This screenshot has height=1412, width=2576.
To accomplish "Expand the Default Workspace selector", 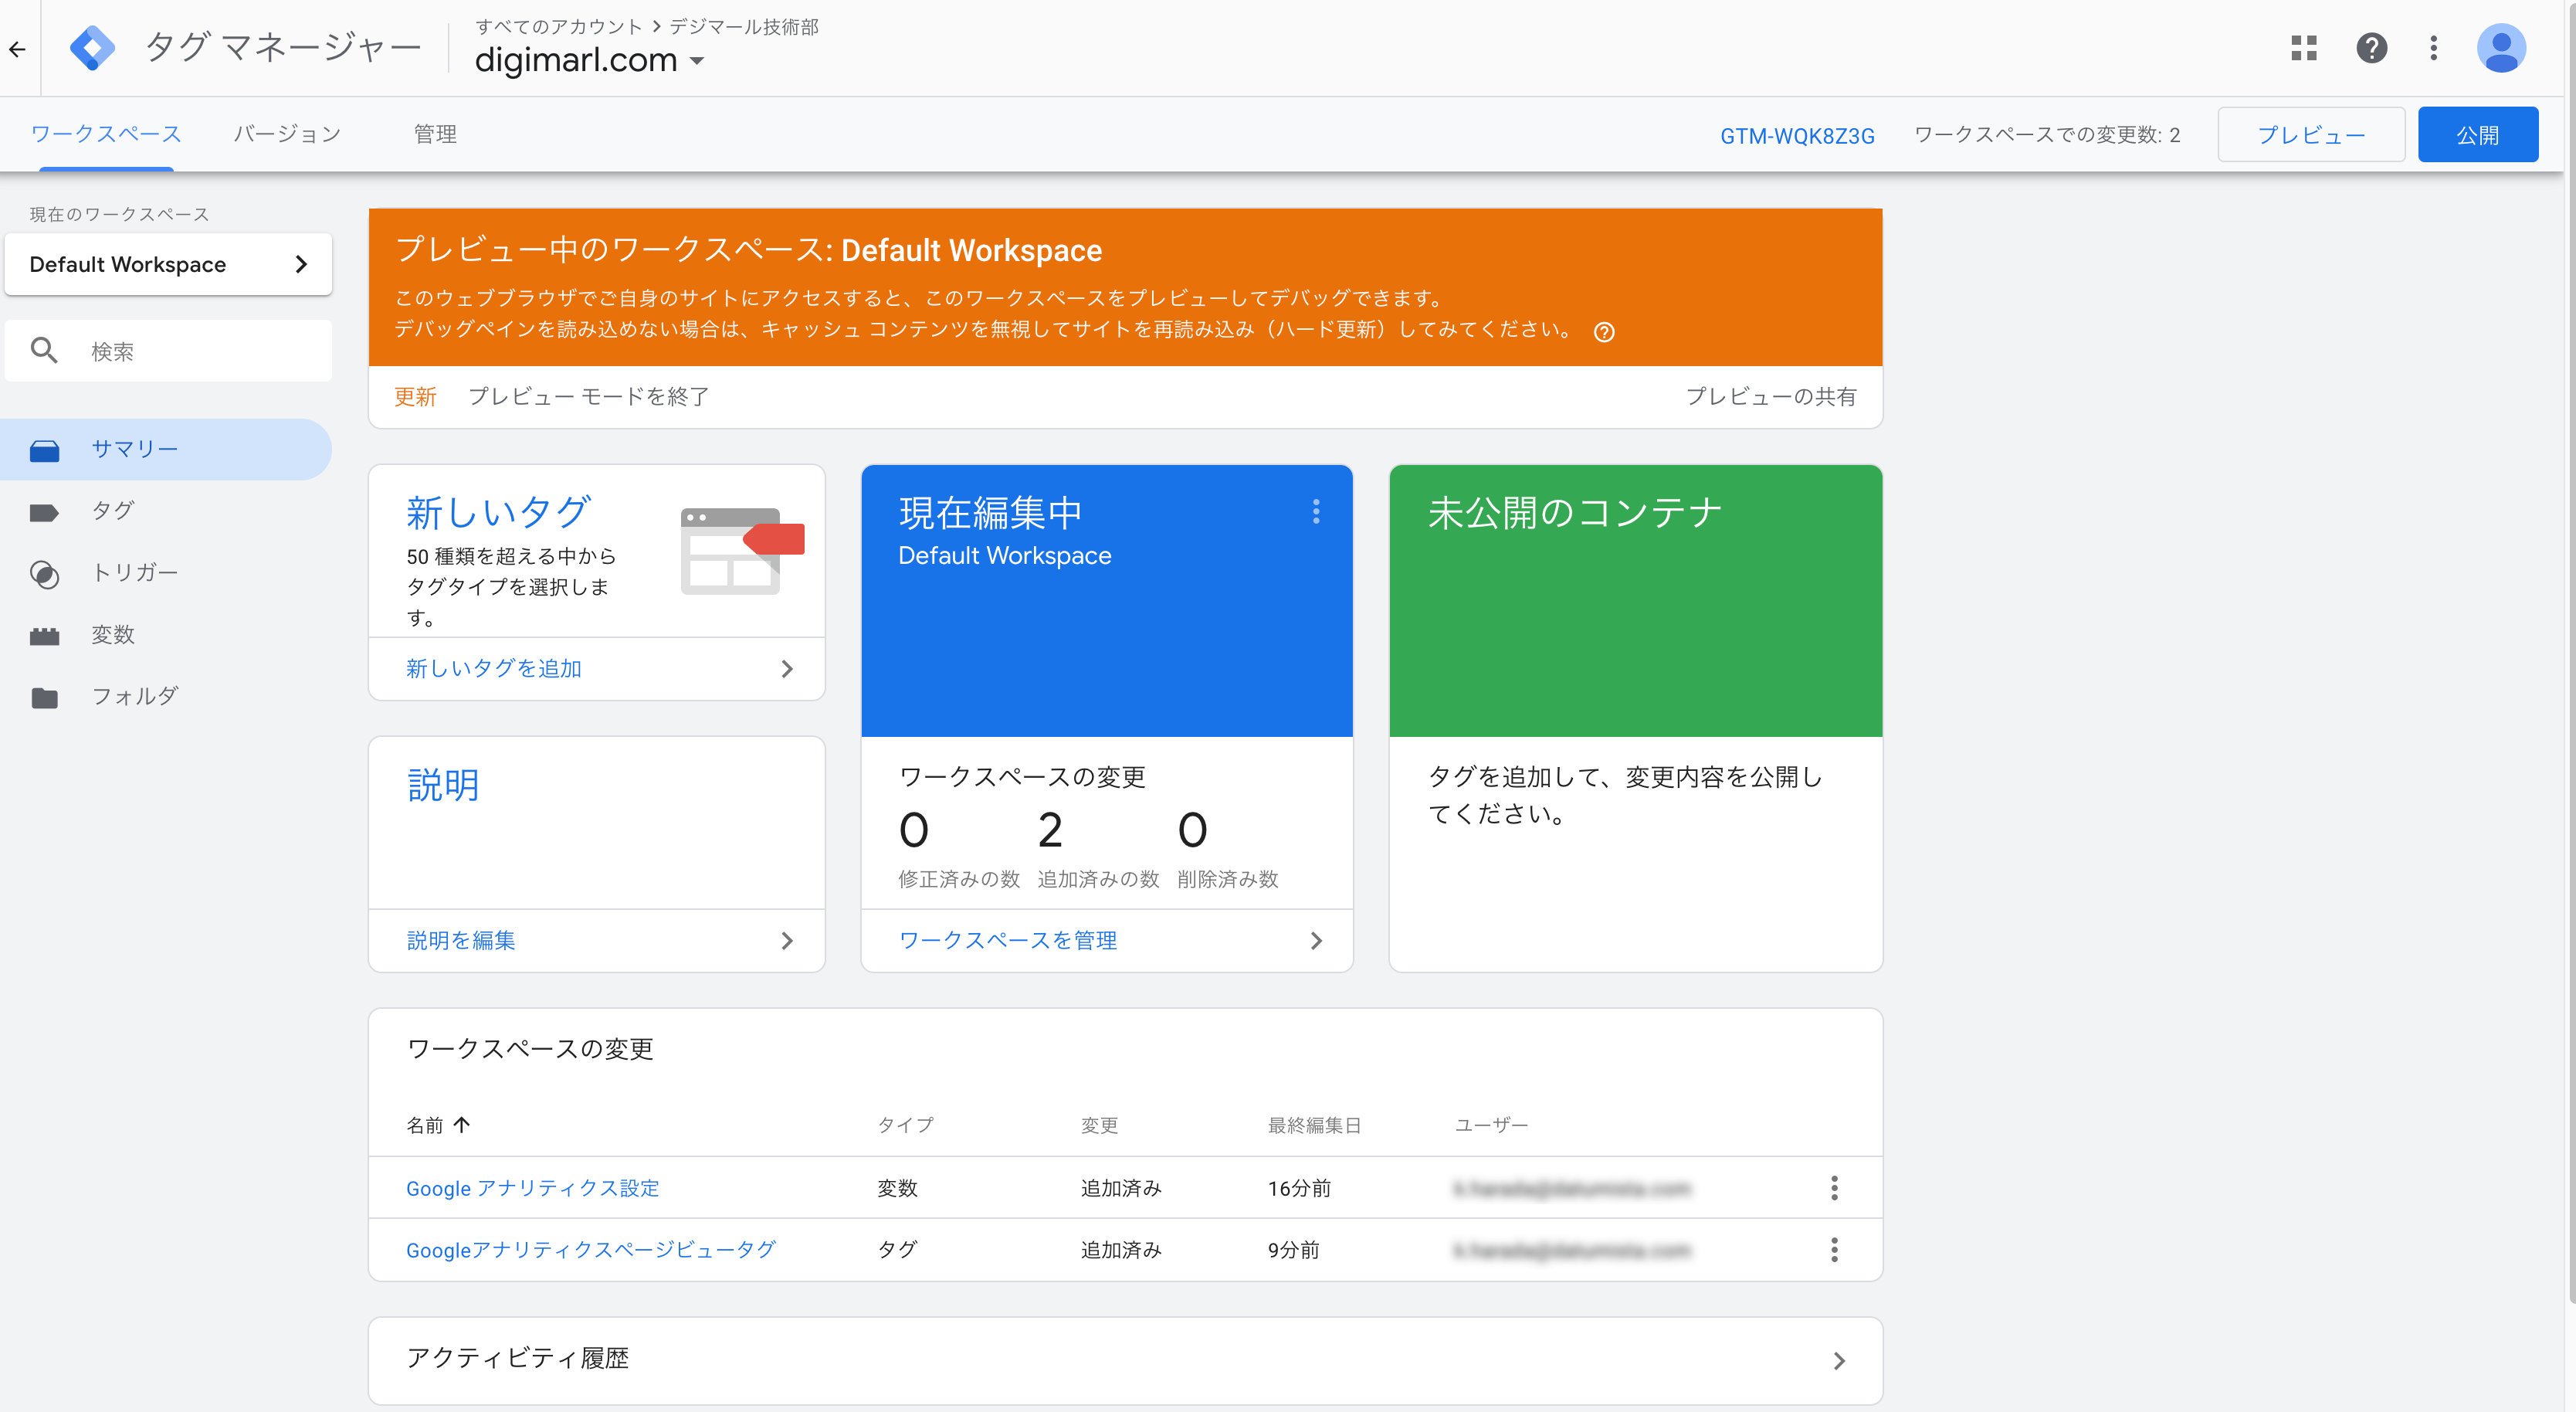I will [x=168, y=264].
